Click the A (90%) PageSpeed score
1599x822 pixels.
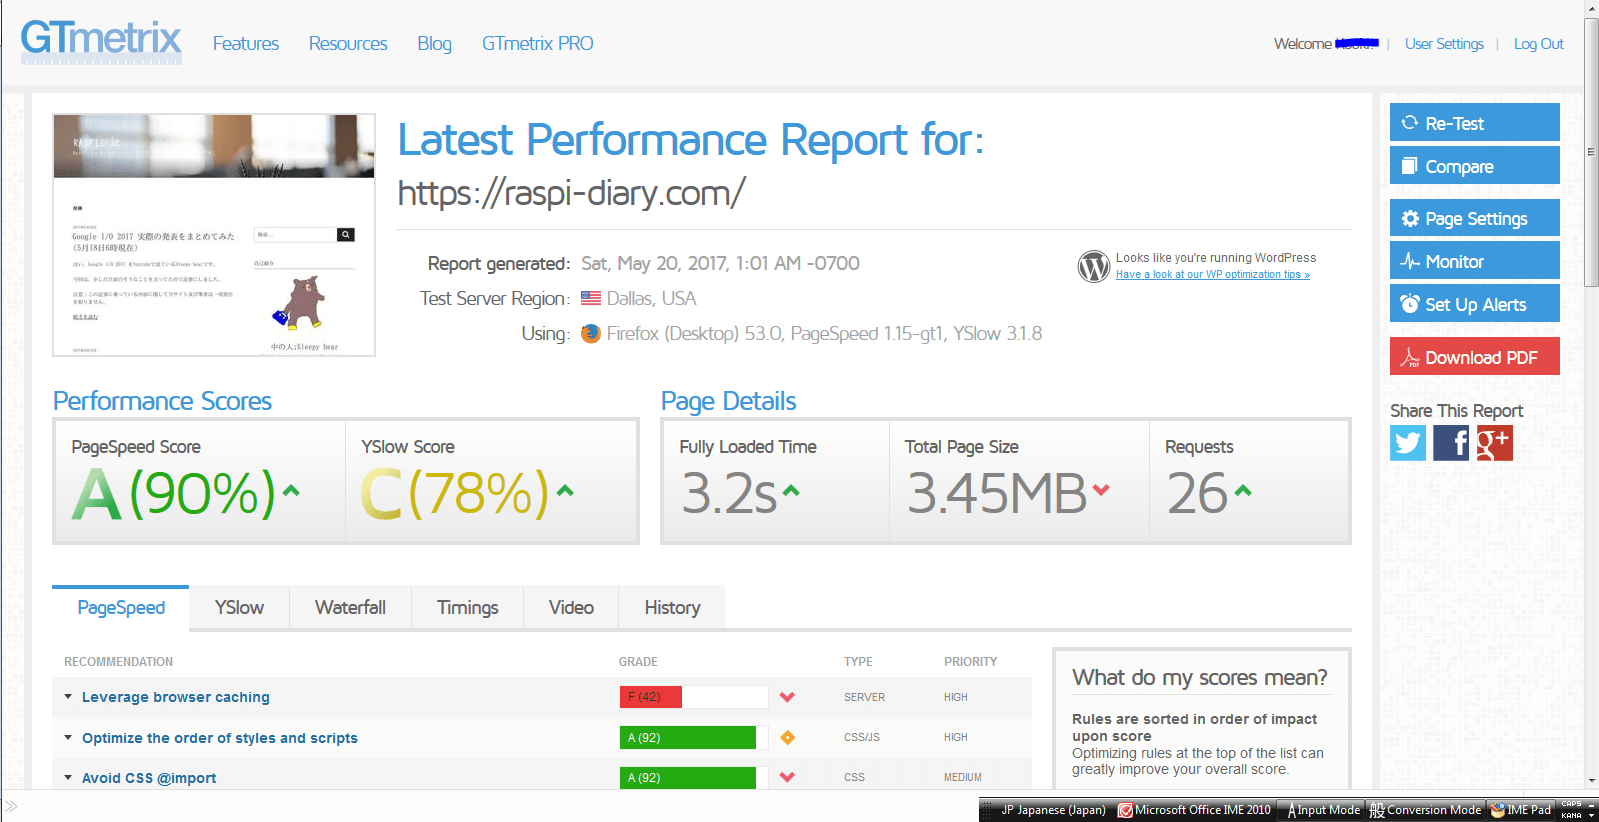[x=174, y=493]
